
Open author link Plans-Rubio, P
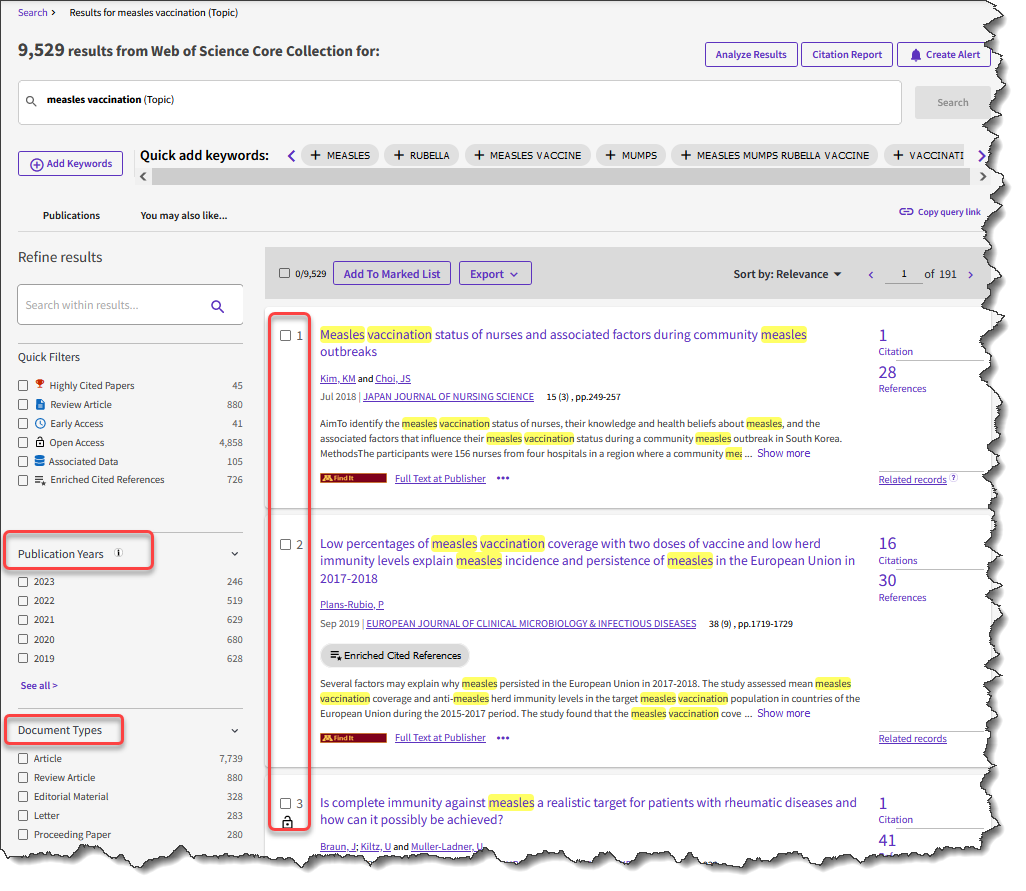click(352, 605)
